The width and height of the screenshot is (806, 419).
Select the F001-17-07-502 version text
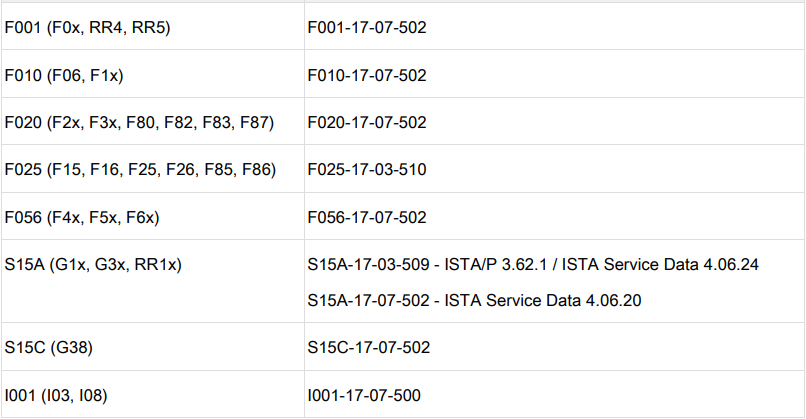367,28
